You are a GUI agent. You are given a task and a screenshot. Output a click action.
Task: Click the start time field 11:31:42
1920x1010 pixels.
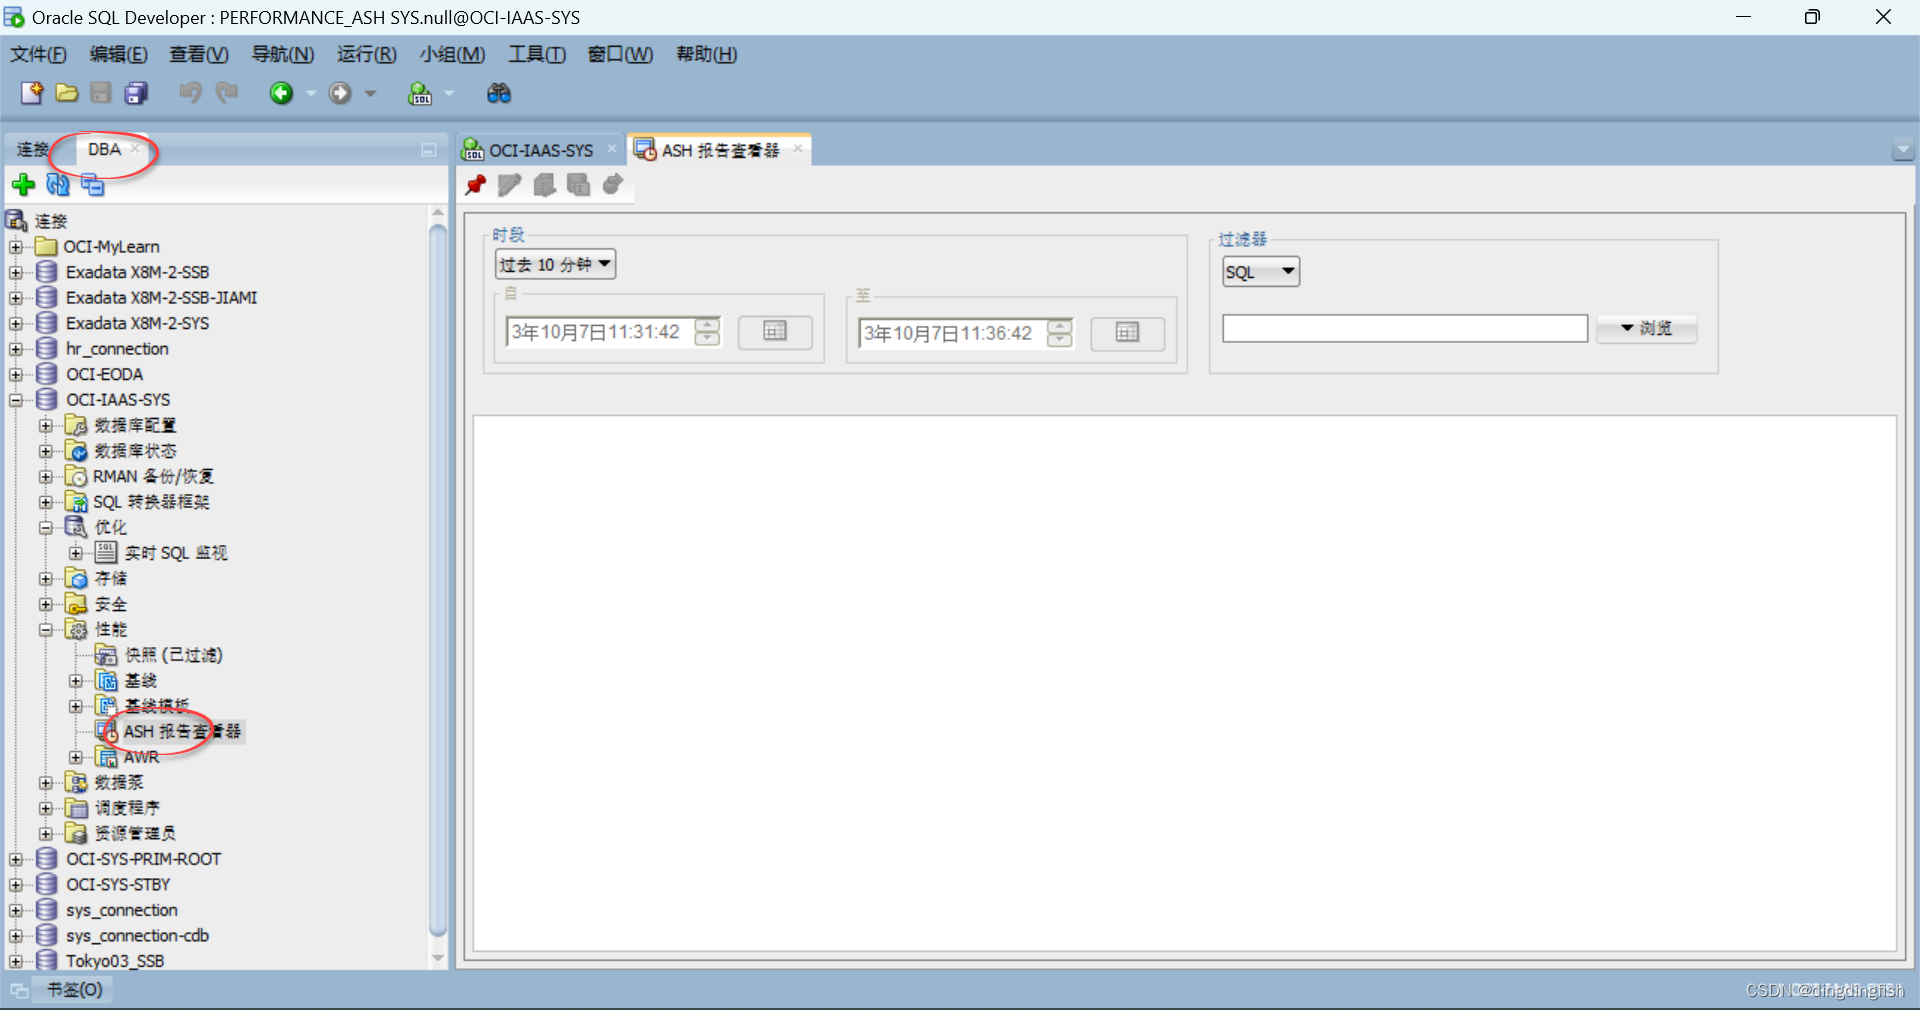600,332
